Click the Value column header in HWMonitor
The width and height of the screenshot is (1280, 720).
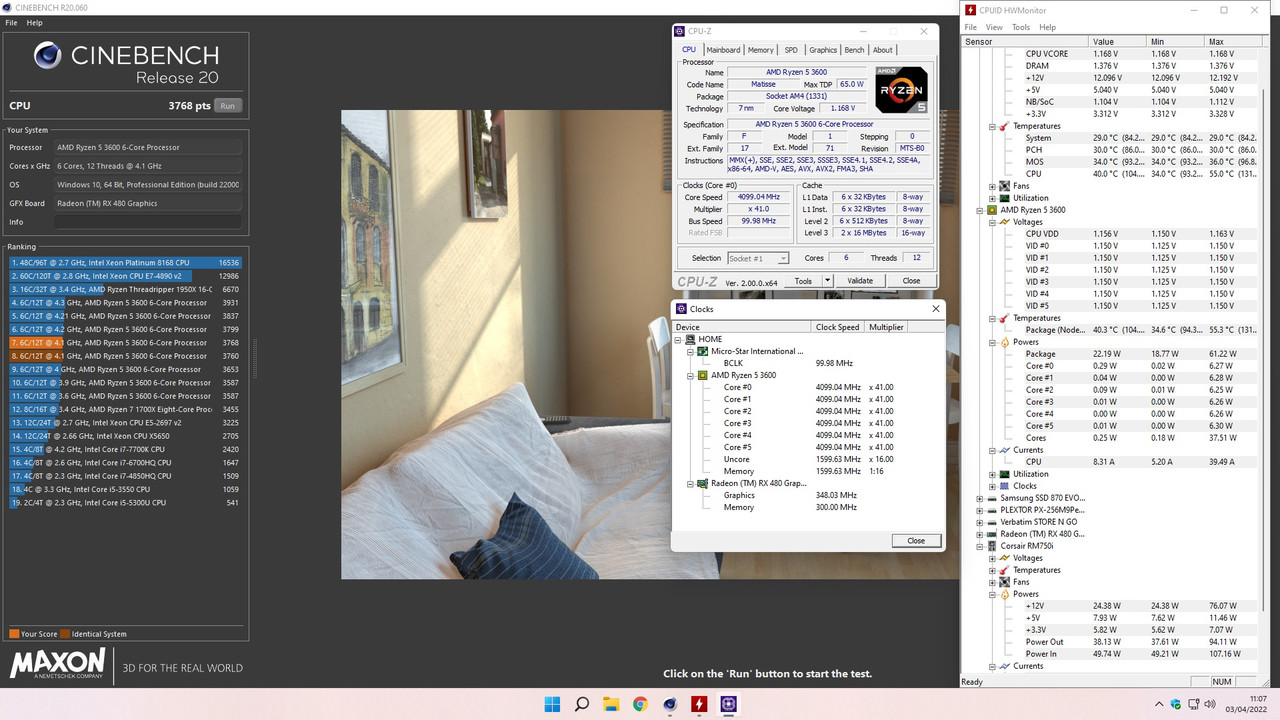point(1119,42)
